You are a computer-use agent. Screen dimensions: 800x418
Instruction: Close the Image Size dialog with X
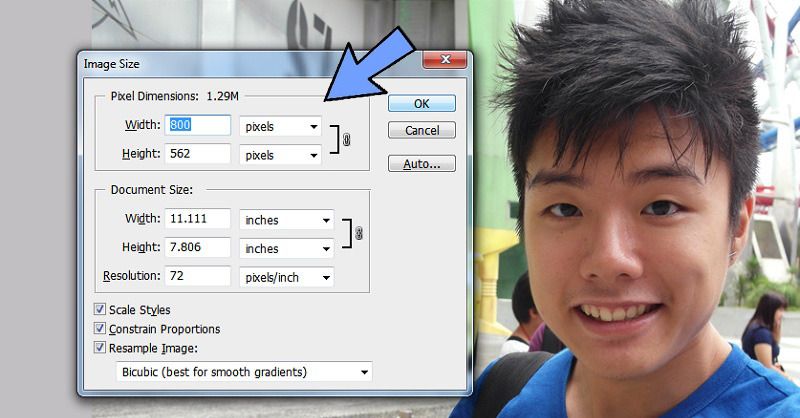point(444,63)
